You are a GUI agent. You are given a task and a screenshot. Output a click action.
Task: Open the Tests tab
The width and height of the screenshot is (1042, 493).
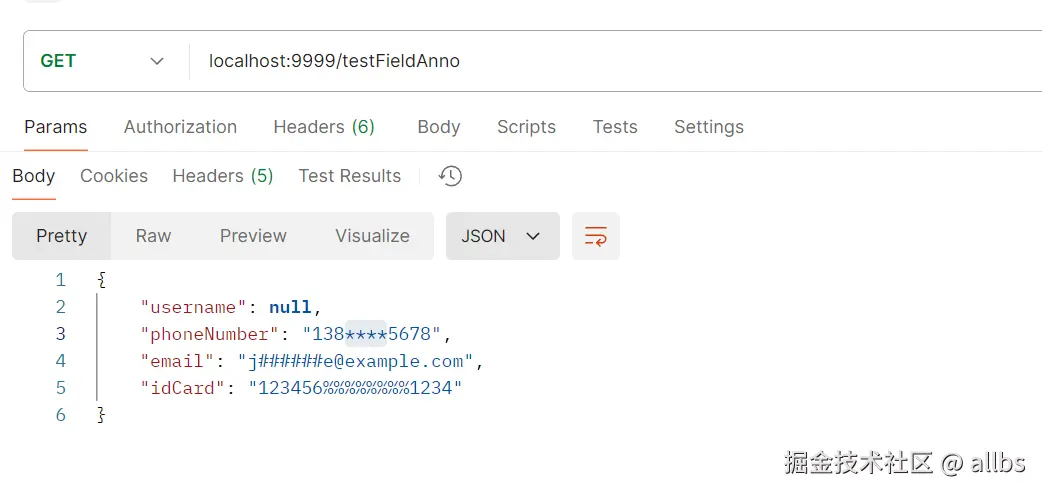(615, 127)
